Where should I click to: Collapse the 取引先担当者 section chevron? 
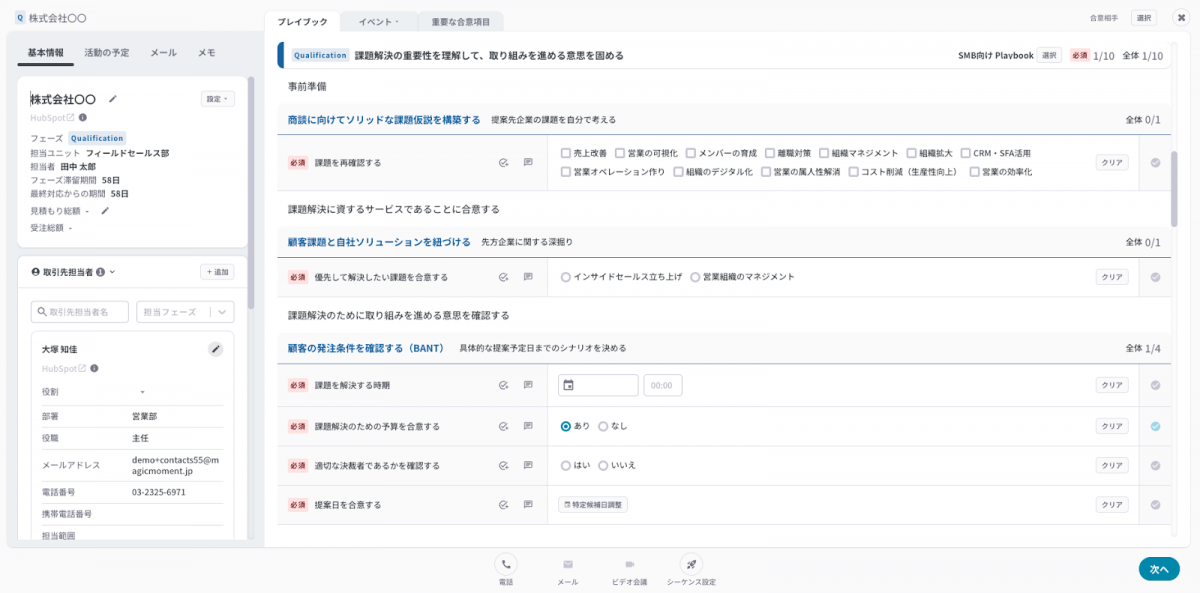(x=112, y=272)
